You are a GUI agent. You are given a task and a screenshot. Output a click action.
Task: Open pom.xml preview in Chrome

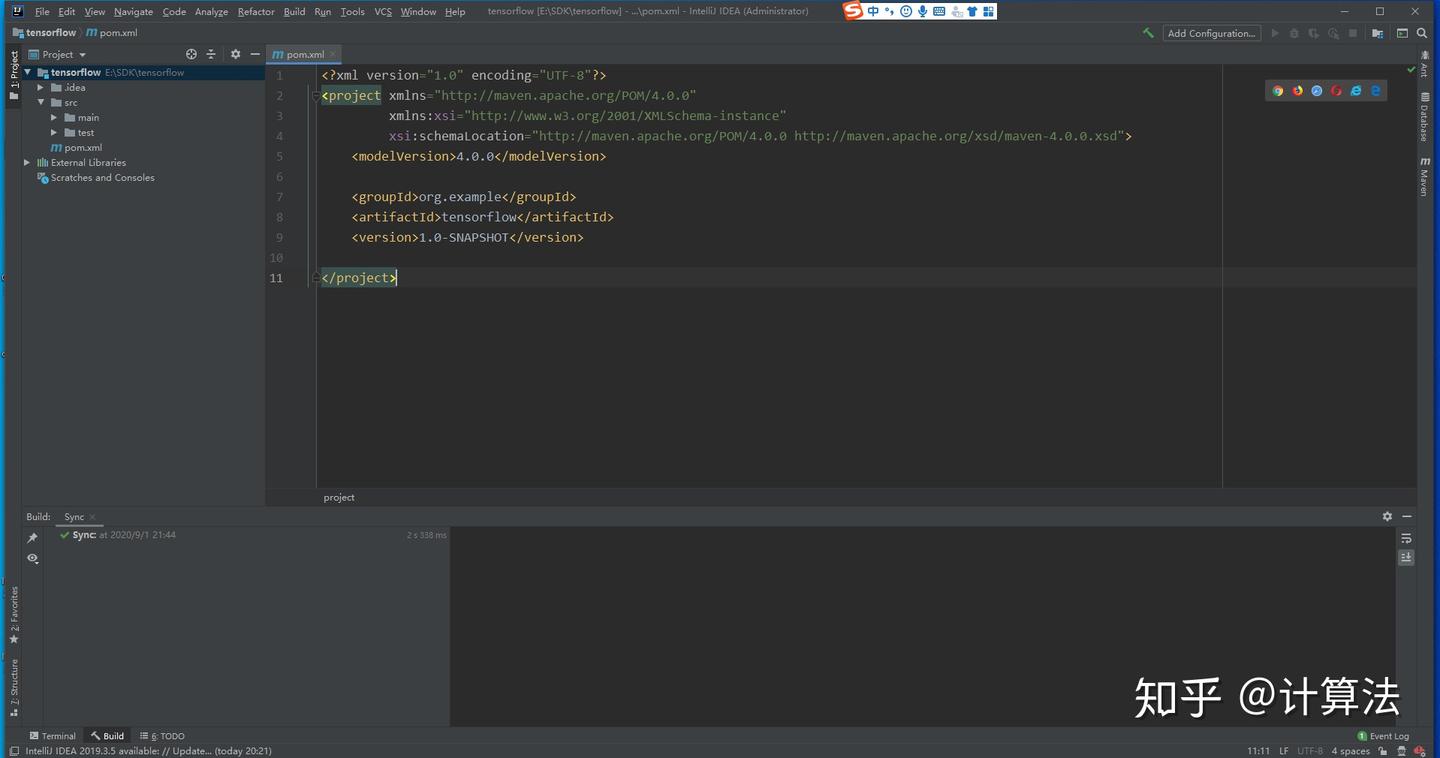click(x=1278, y=91)
